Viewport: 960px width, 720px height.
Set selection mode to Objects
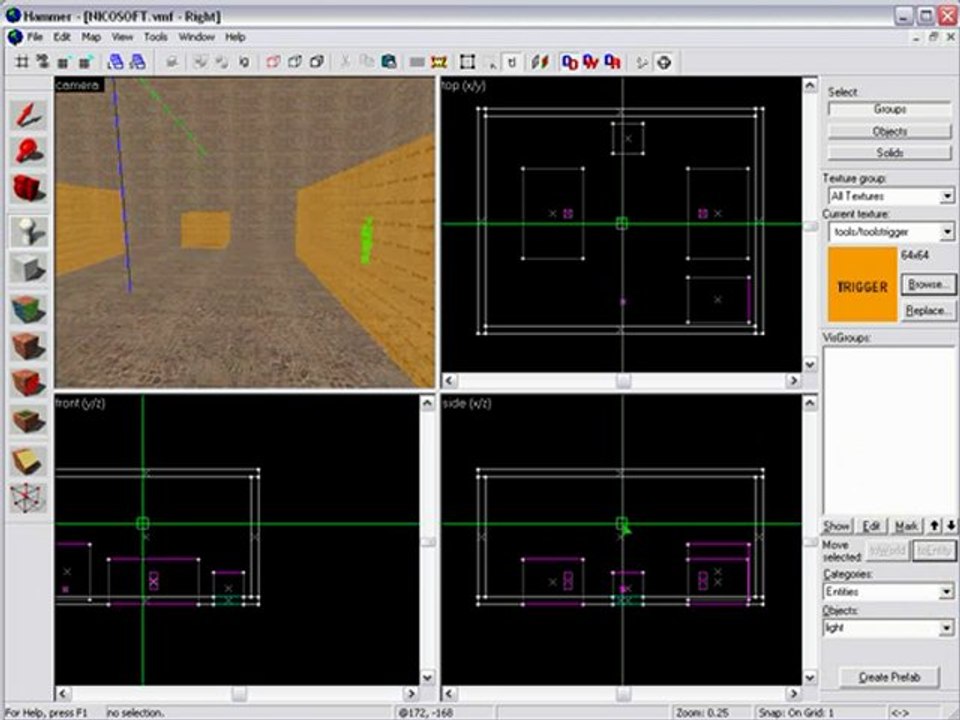click(889, 131)
